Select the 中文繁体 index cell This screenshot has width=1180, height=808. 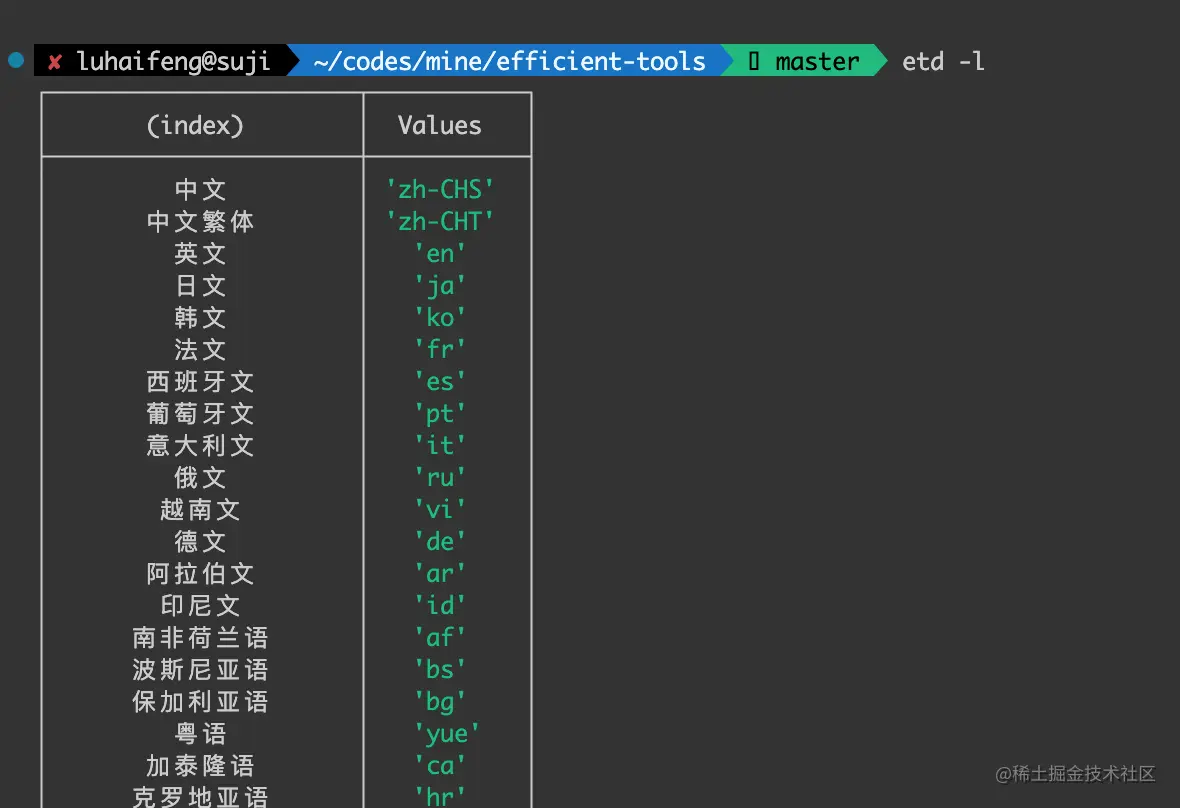point(200,221)
